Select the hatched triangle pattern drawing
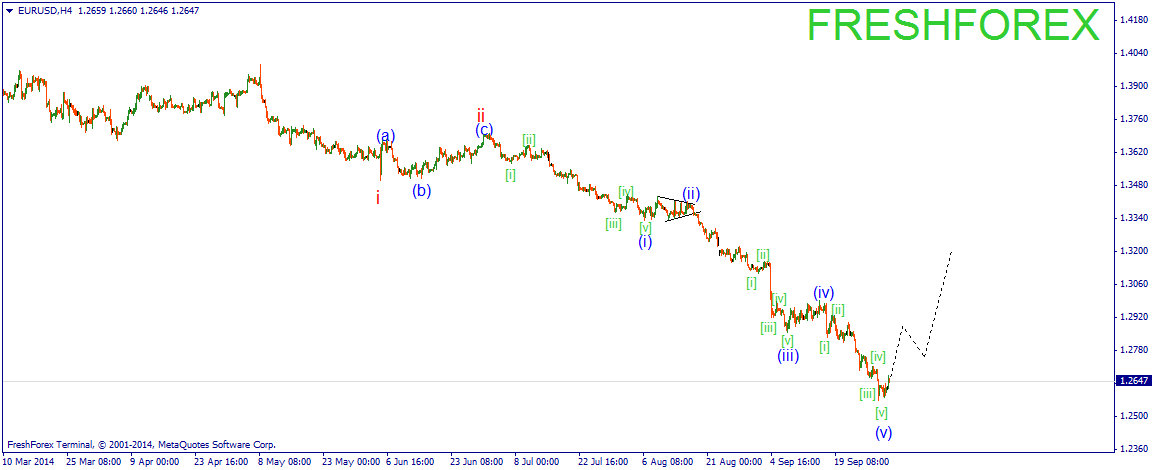The height and width of the screenshot is (470, 1154). [x=678, y=208]
